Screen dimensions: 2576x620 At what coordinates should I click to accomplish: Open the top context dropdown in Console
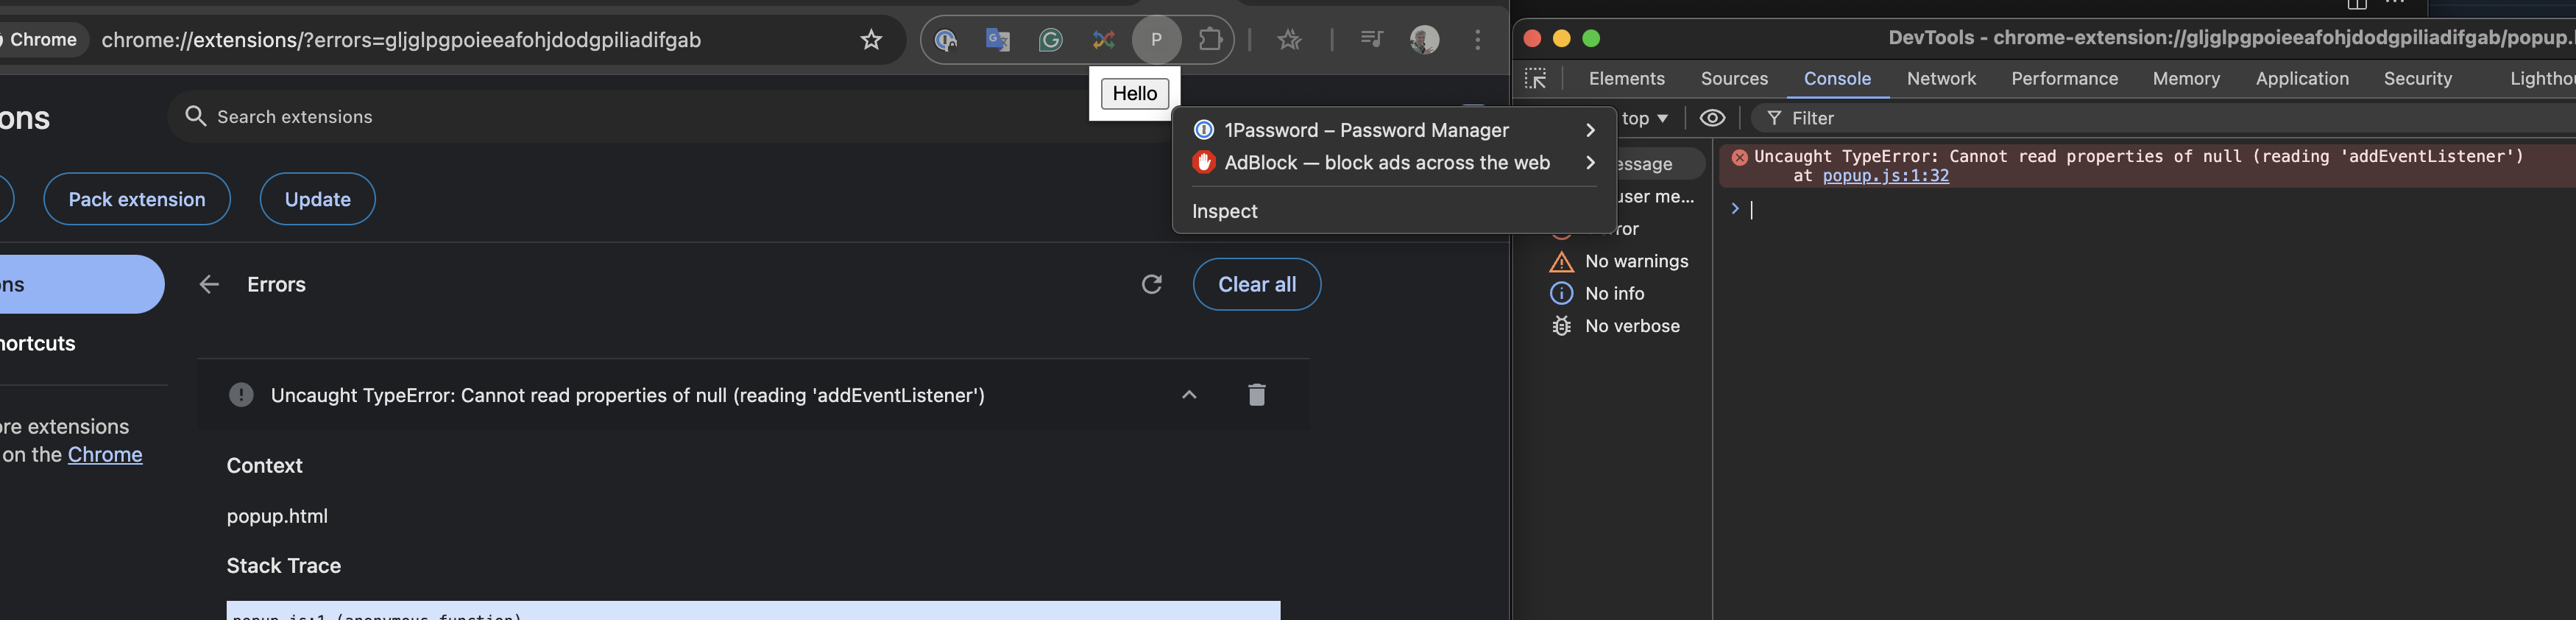pos(1645,118)
